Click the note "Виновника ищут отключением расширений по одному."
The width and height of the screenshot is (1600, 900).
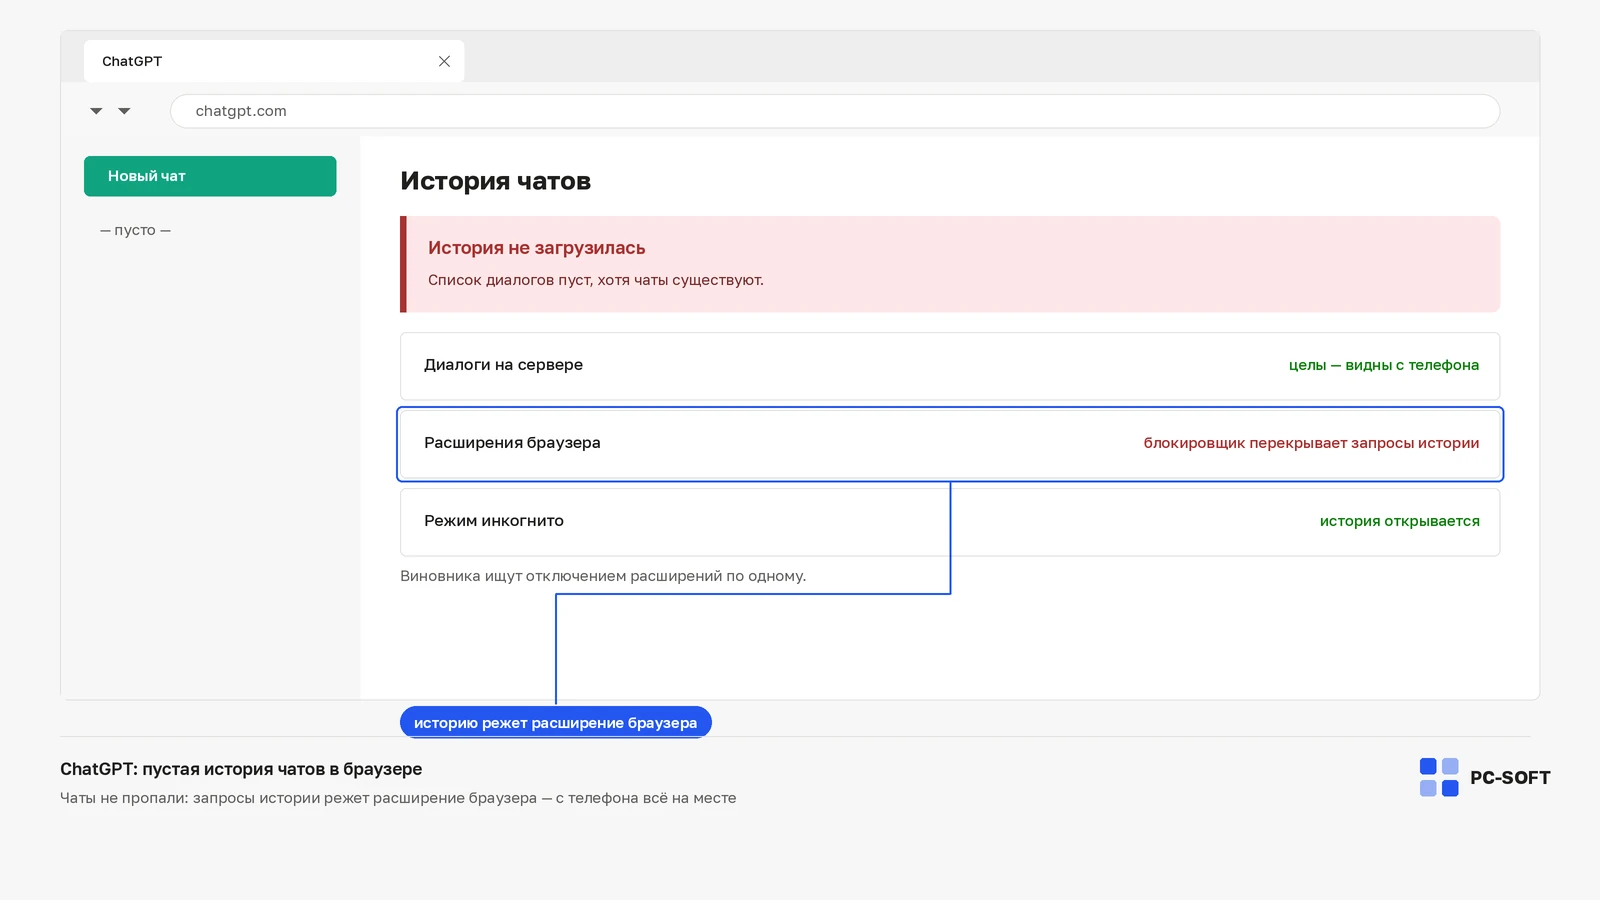coord(603,576)
